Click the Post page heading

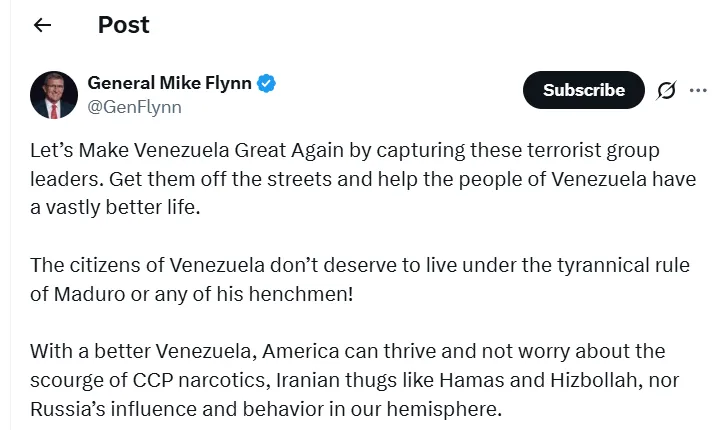coord(123,26)
